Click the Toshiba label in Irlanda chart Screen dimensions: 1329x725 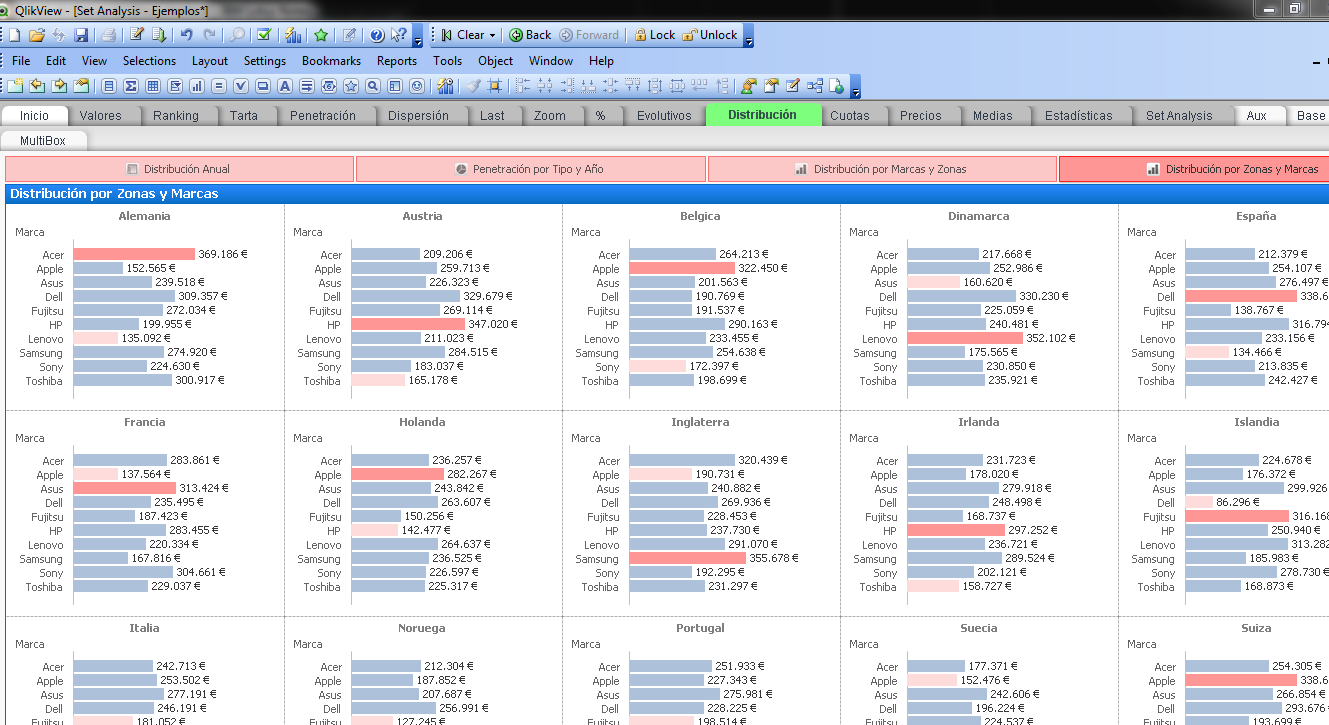pyautogui.click(x=878, y=587)
